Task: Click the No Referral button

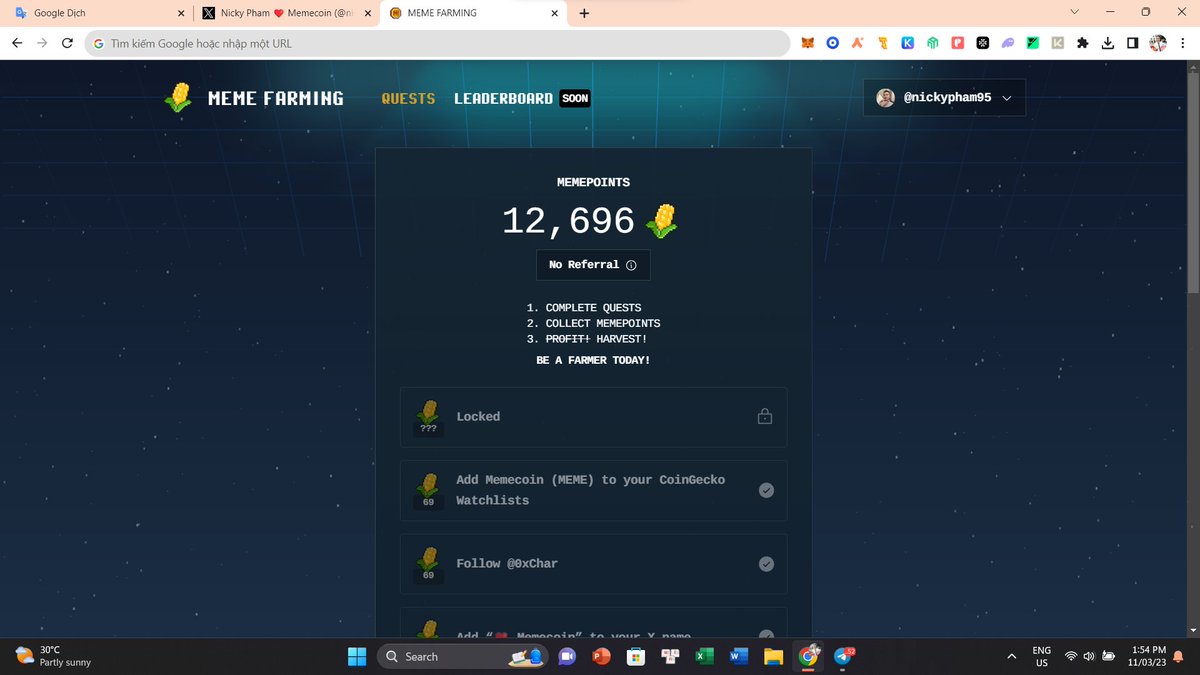Action: pos(593,265)
